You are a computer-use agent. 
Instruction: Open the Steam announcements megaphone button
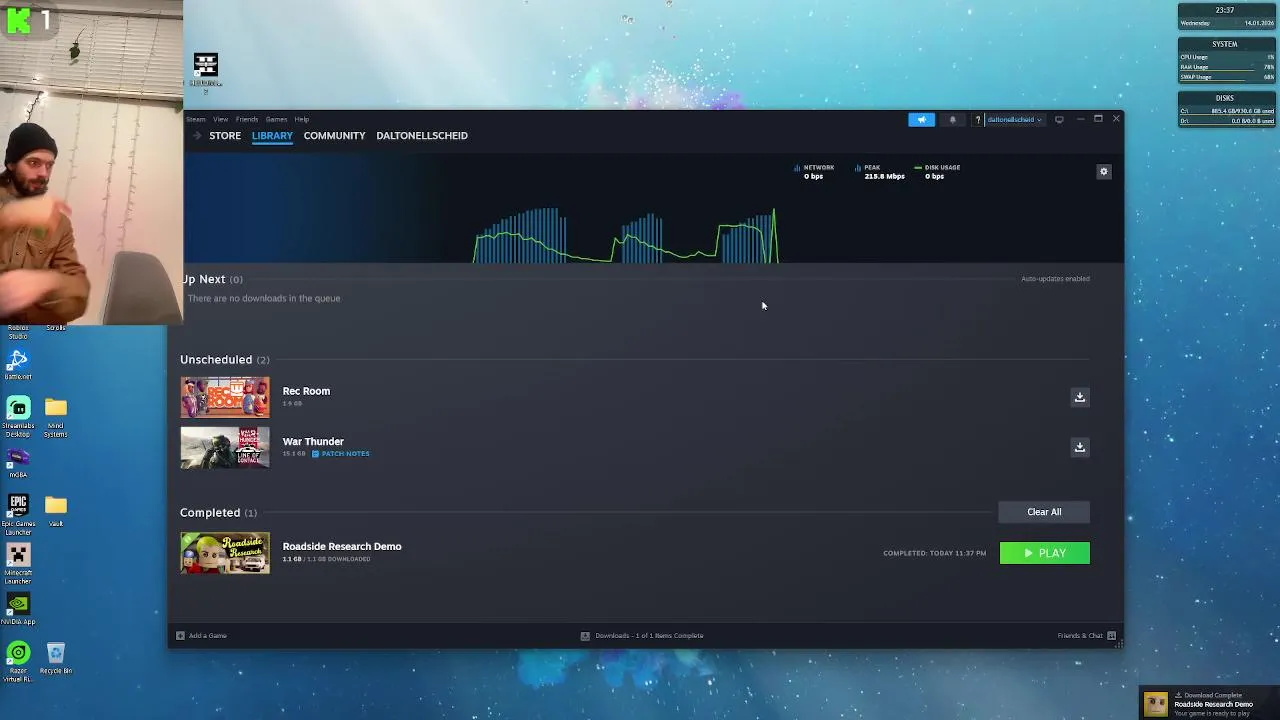pos(921,120)
